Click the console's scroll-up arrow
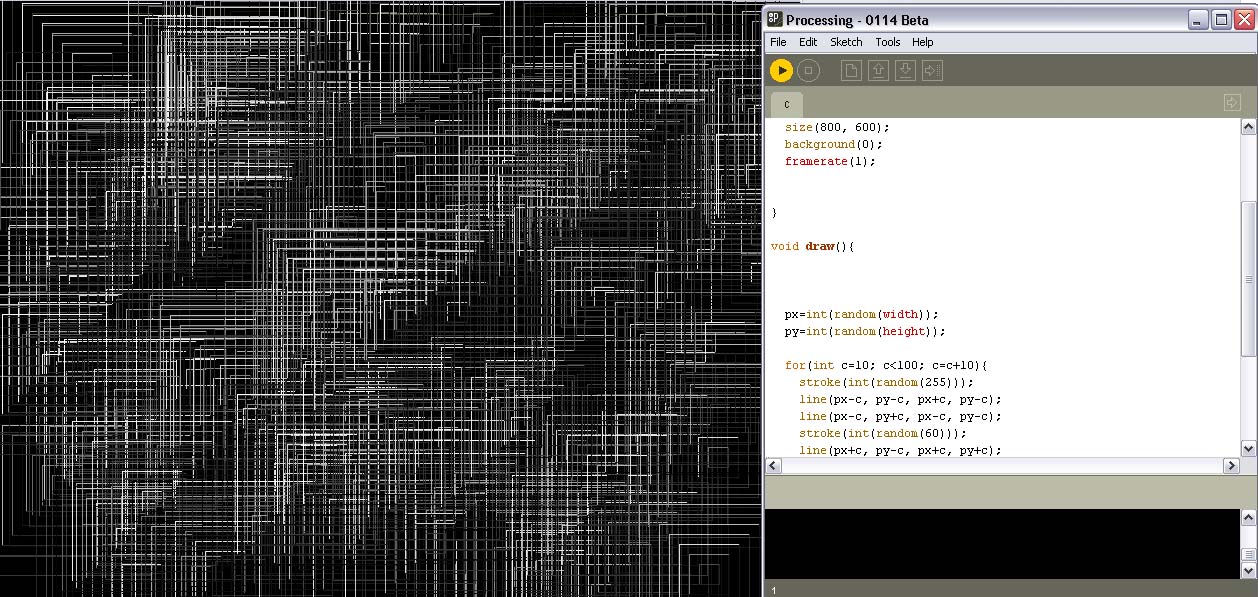Viewport: 1258px width, 597px height. (1248, 518)
